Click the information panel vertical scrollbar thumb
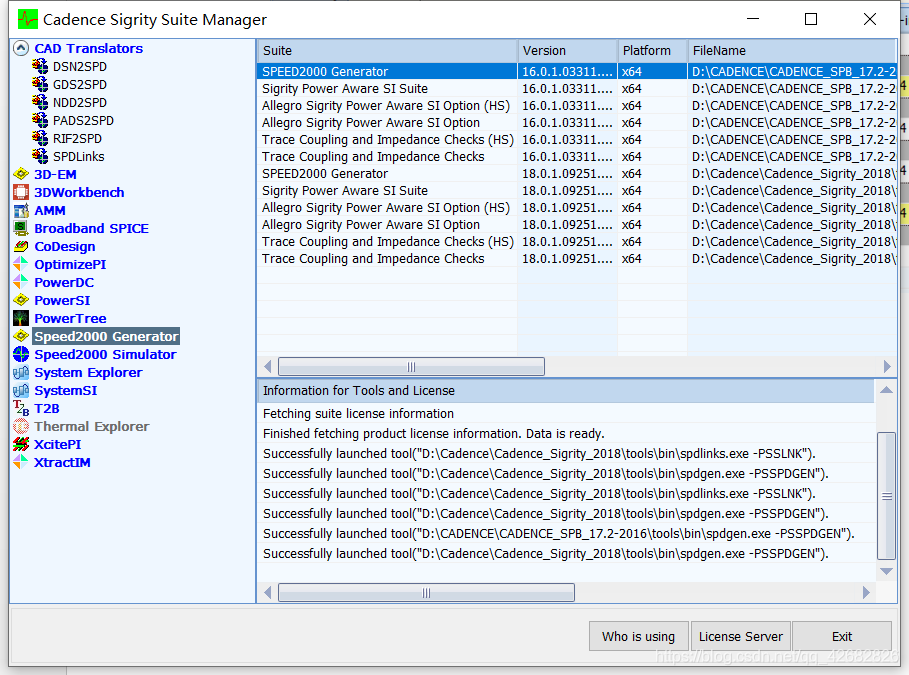 click(886, 496)
